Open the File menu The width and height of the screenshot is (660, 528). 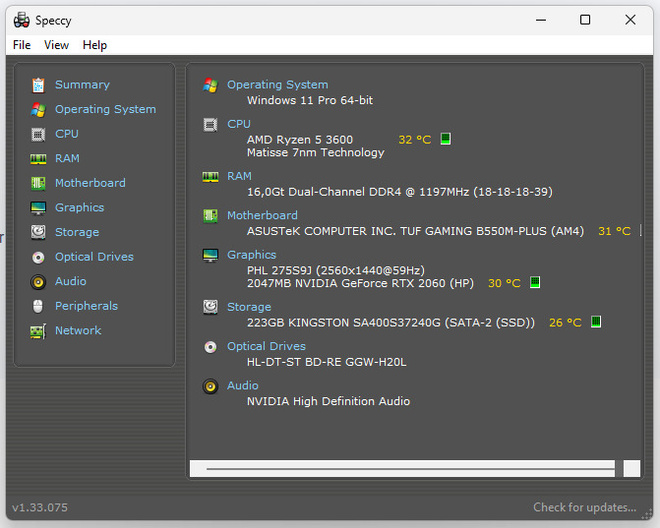pyautogui.click(x=22, y=45)
